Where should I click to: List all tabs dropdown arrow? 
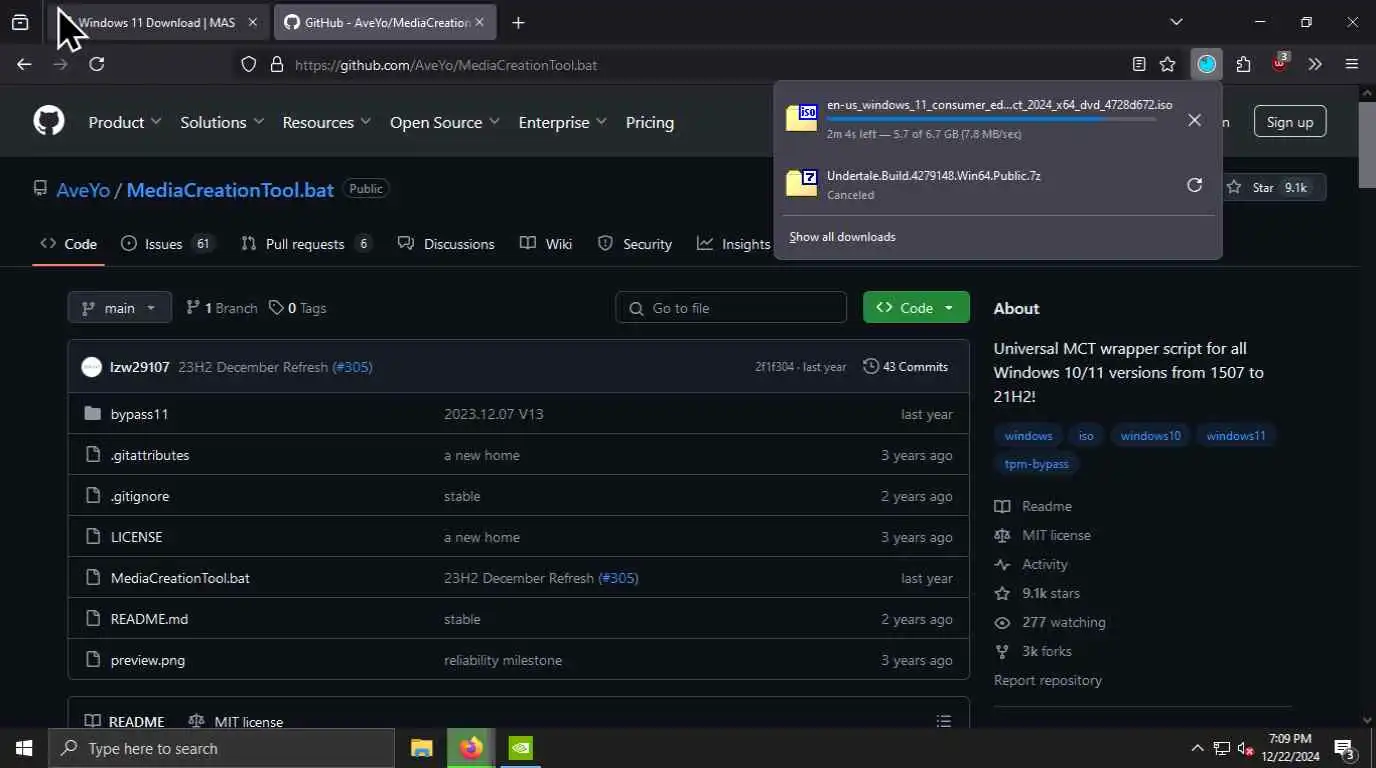(x=1176, y=22)
